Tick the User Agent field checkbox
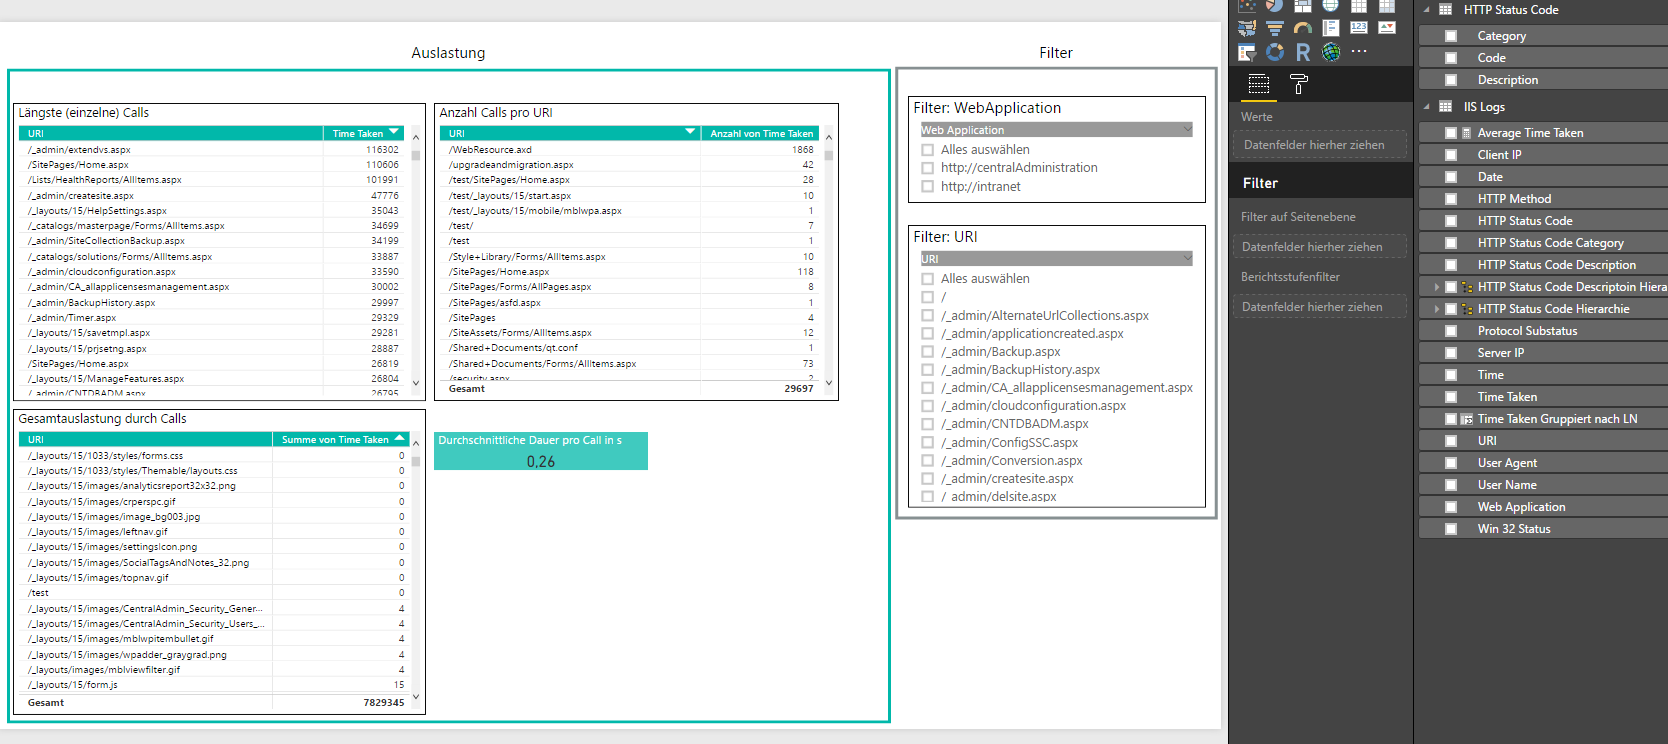The image size is (1668, 744). click(1451, 463)
